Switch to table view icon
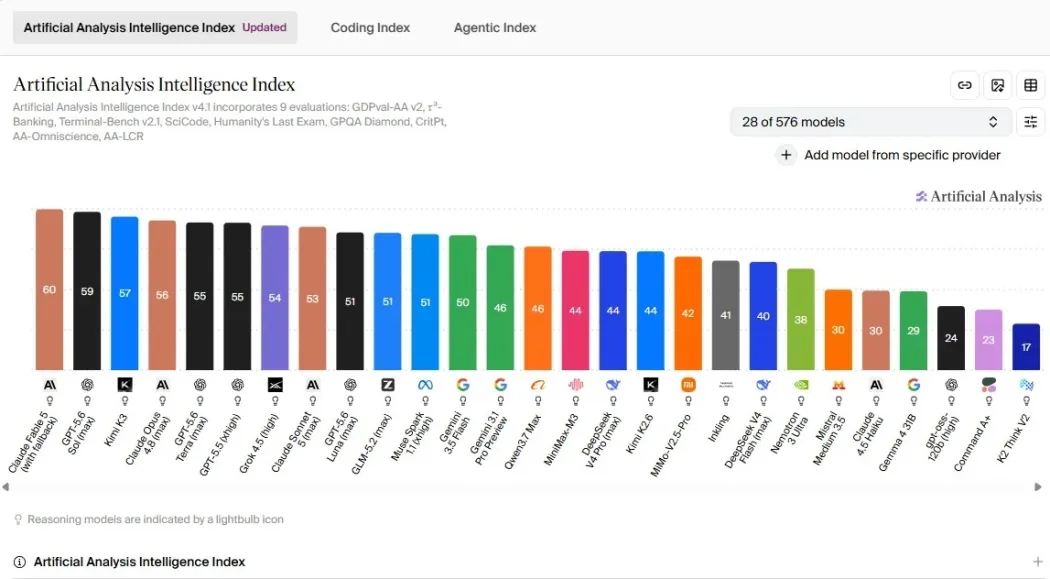Image resolution: width=1050 pixels, height=579 pixels. click(x=1031, y=85)
